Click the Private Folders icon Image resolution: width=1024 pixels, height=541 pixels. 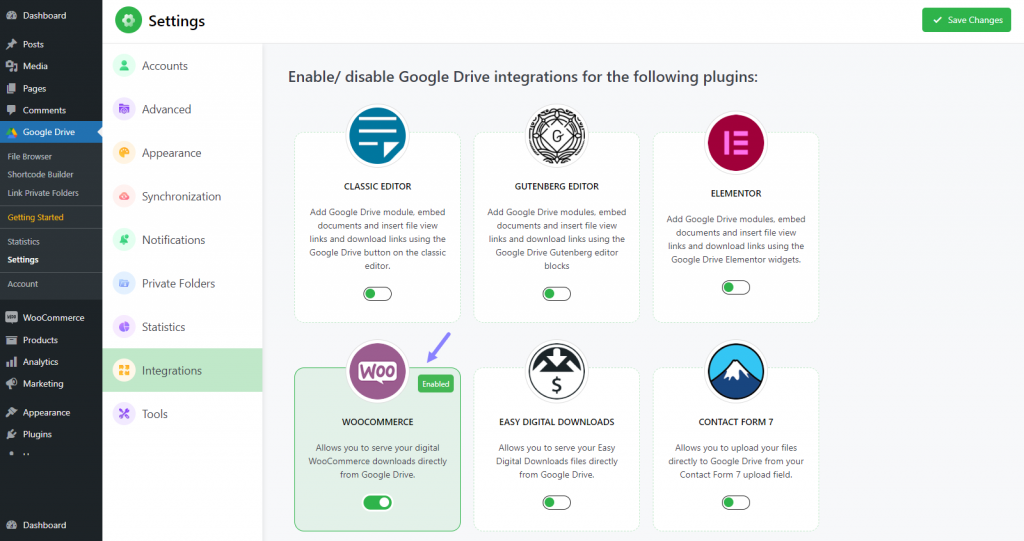click(124, 283)
